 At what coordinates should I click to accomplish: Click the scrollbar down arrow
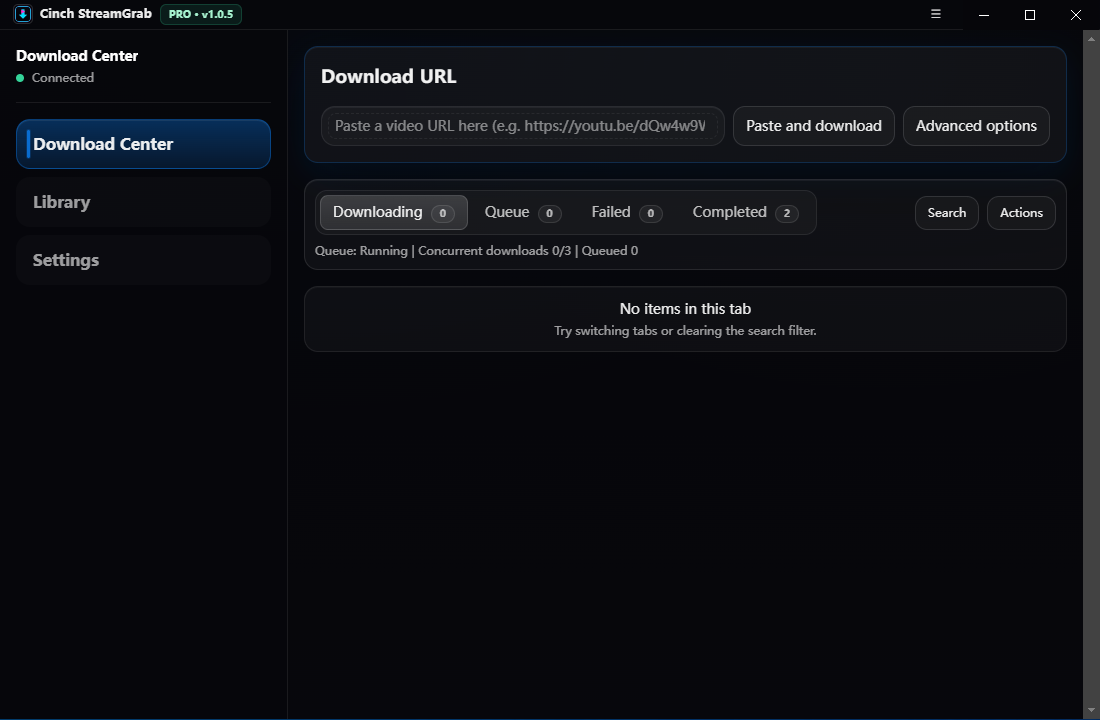point(1091,711)
